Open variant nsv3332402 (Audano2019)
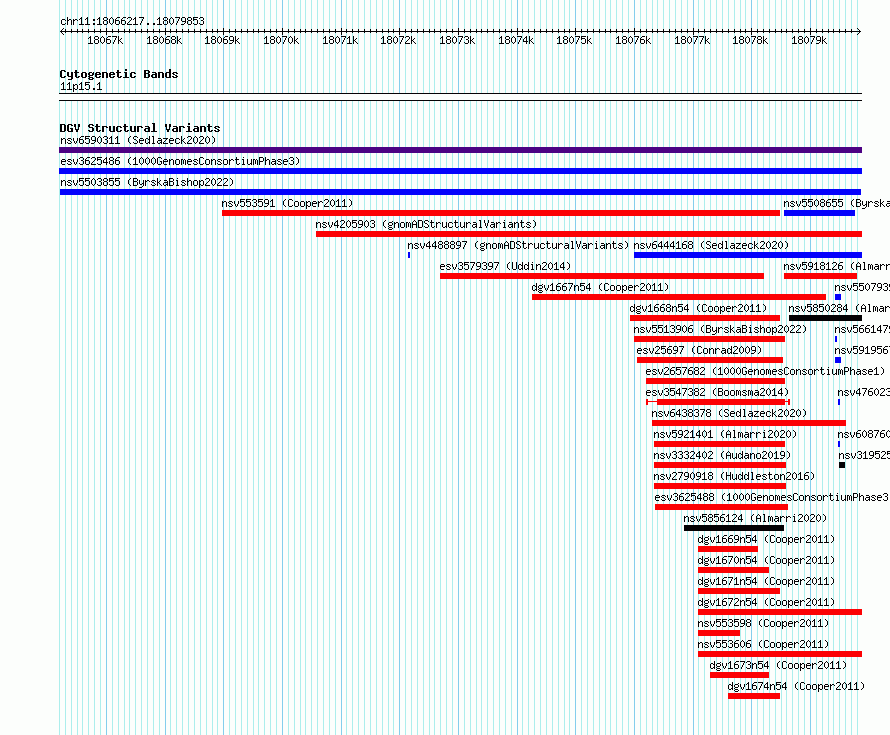The image size is (890, 735). coord(722,455)
